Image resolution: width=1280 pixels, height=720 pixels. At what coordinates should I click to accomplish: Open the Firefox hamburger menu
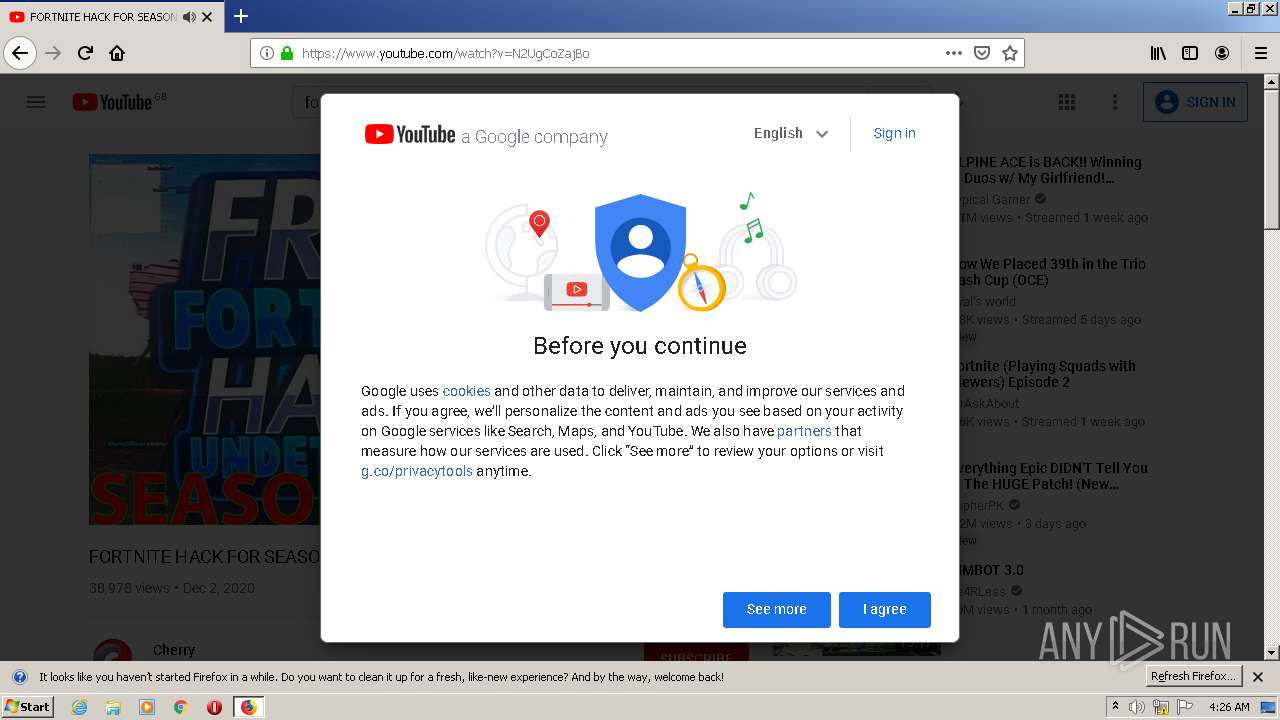click(1260, 53)
